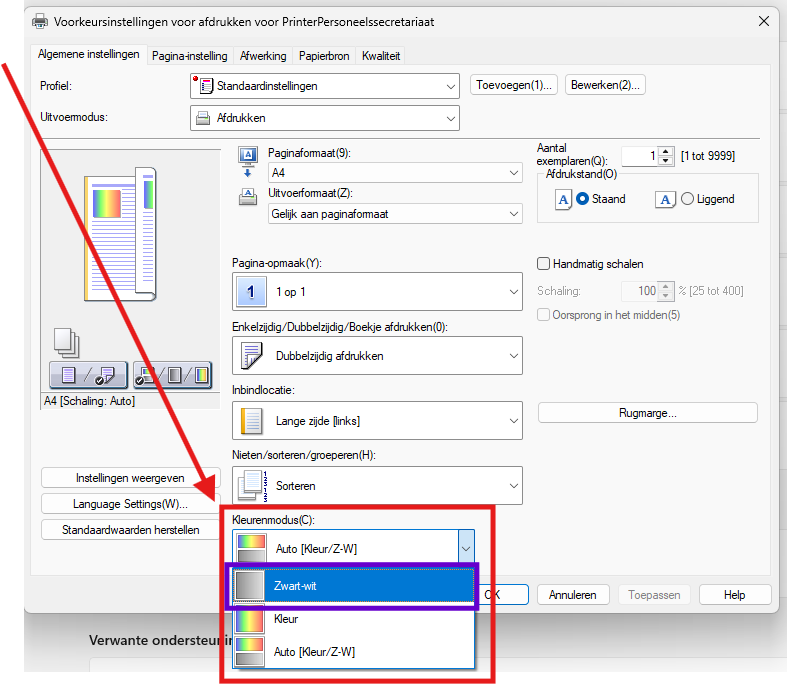Viewport: 787px width, 684px height.
Task: Choose Zwart-wit from the Kleurenmodus list
Action: (x=353, y=586)
